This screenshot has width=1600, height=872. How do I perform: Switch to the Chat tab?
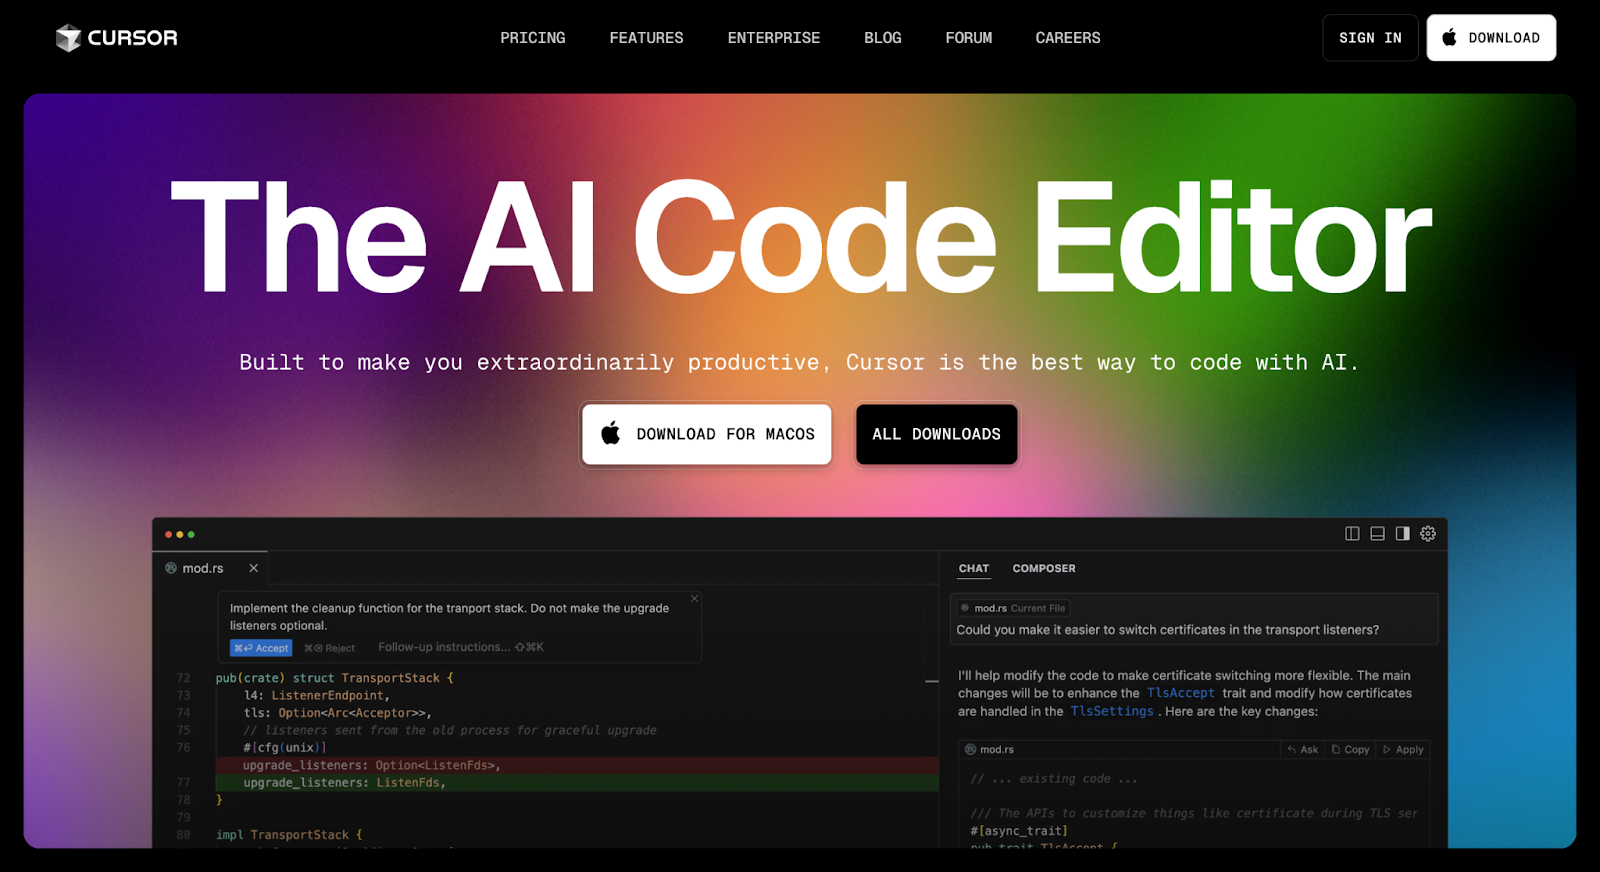[x=974, y=568]
